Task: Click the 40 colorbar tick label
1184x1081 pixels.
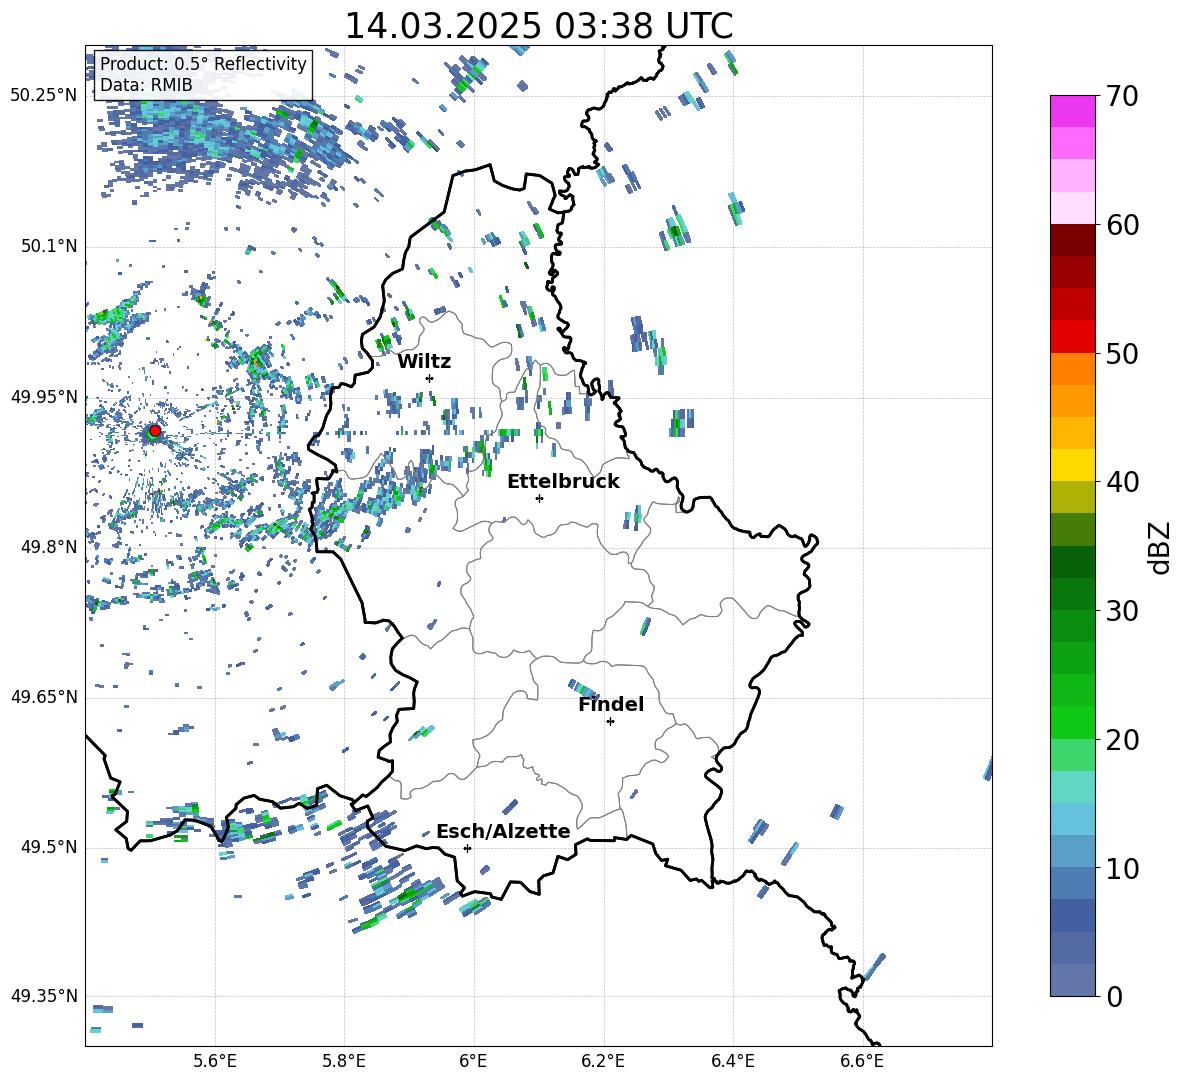Action: tap(1122, 482)
